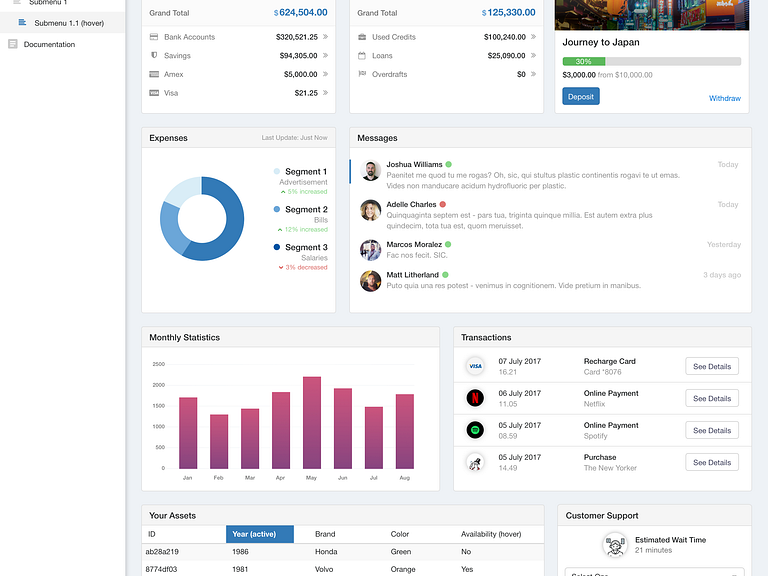
Task: Expand Bank Accounts row chevron
Action: (x=325, y=37)
